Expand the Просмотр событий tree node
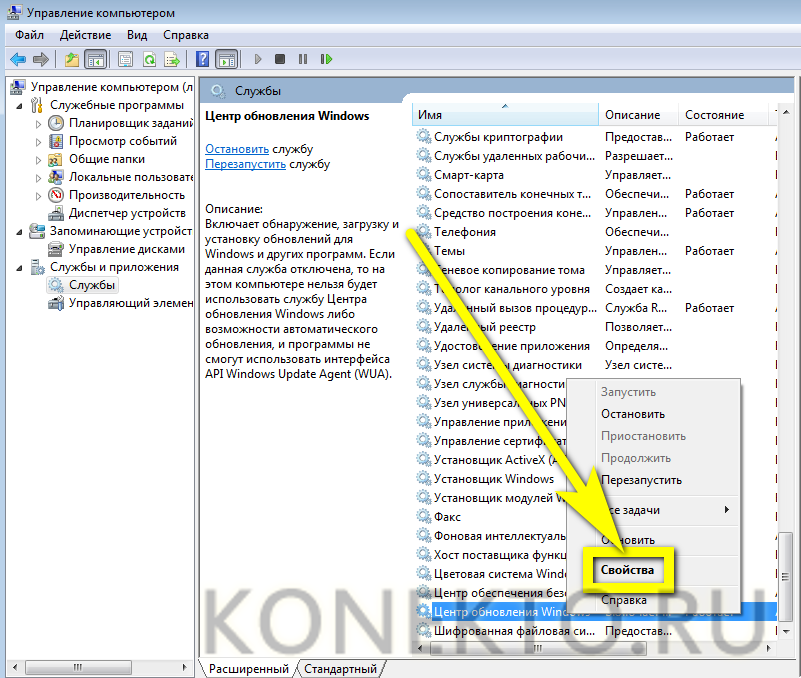The width and height of the screenshot is (801, 678). point(39,141)
